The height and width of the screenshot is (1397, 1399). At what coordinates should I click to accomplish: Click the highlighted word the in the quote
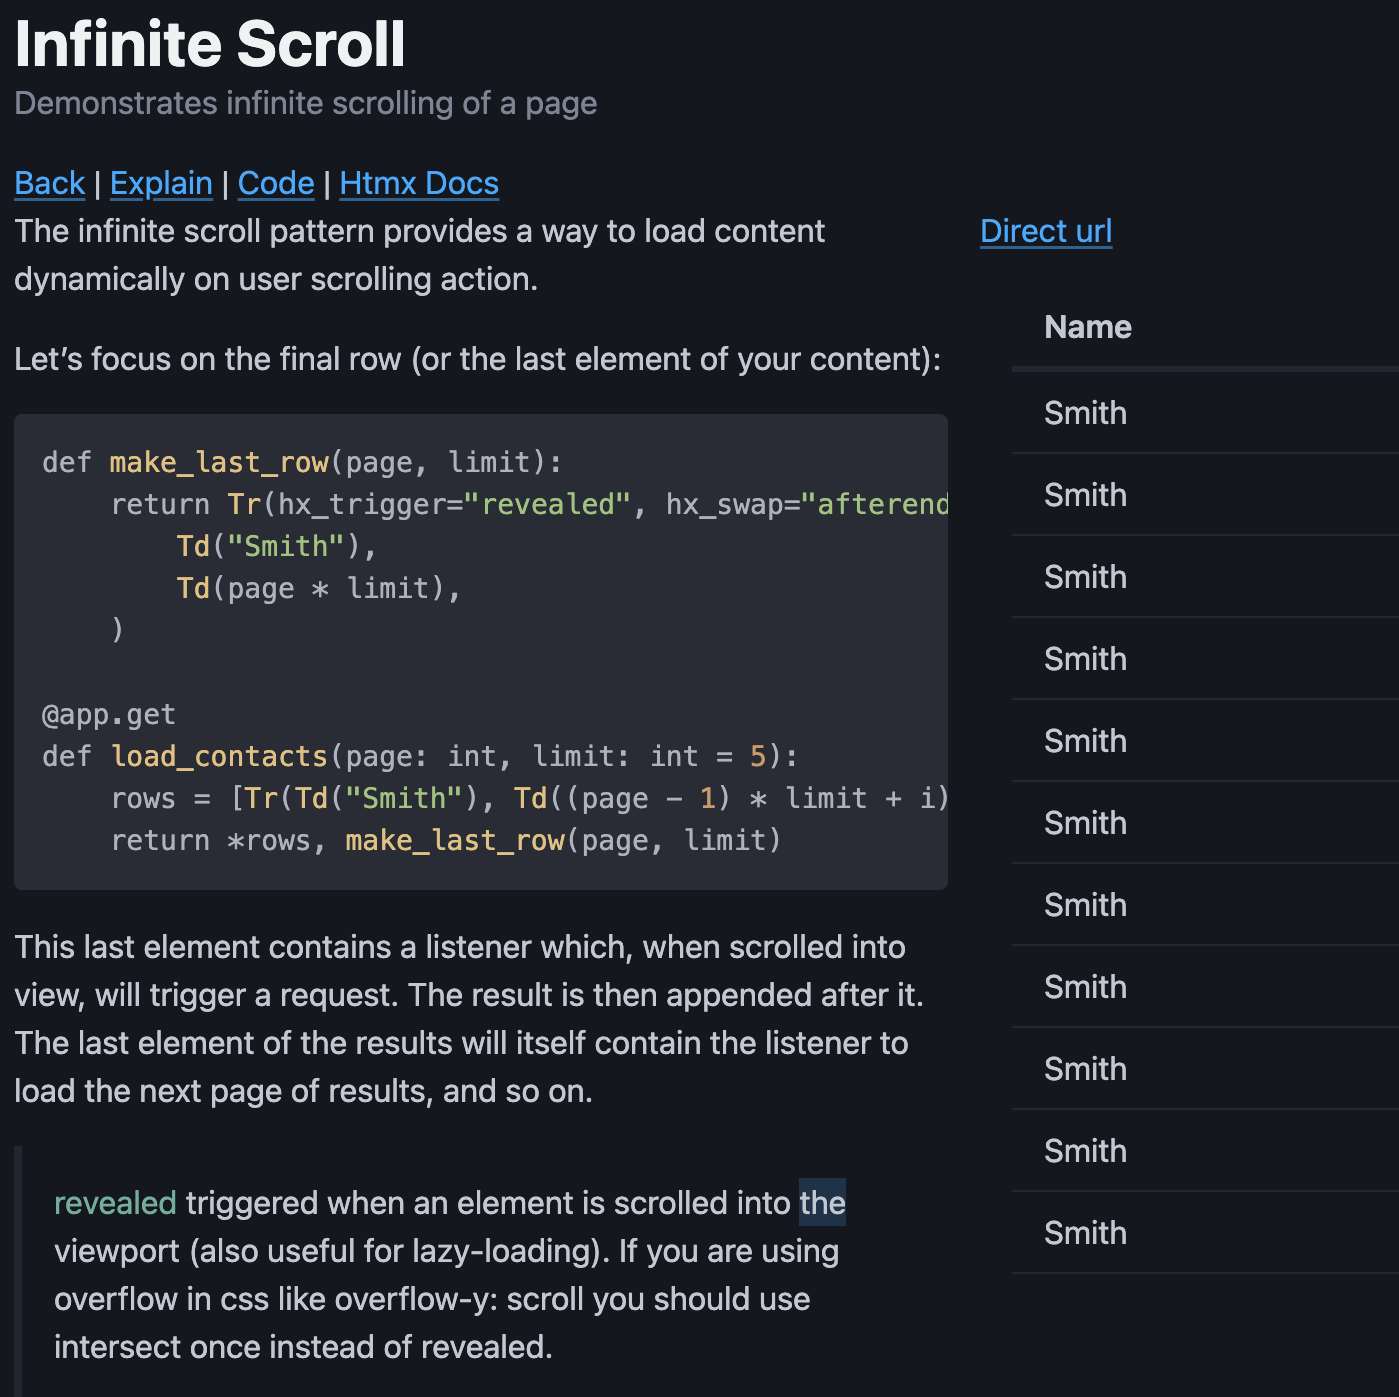[822, 1203]
